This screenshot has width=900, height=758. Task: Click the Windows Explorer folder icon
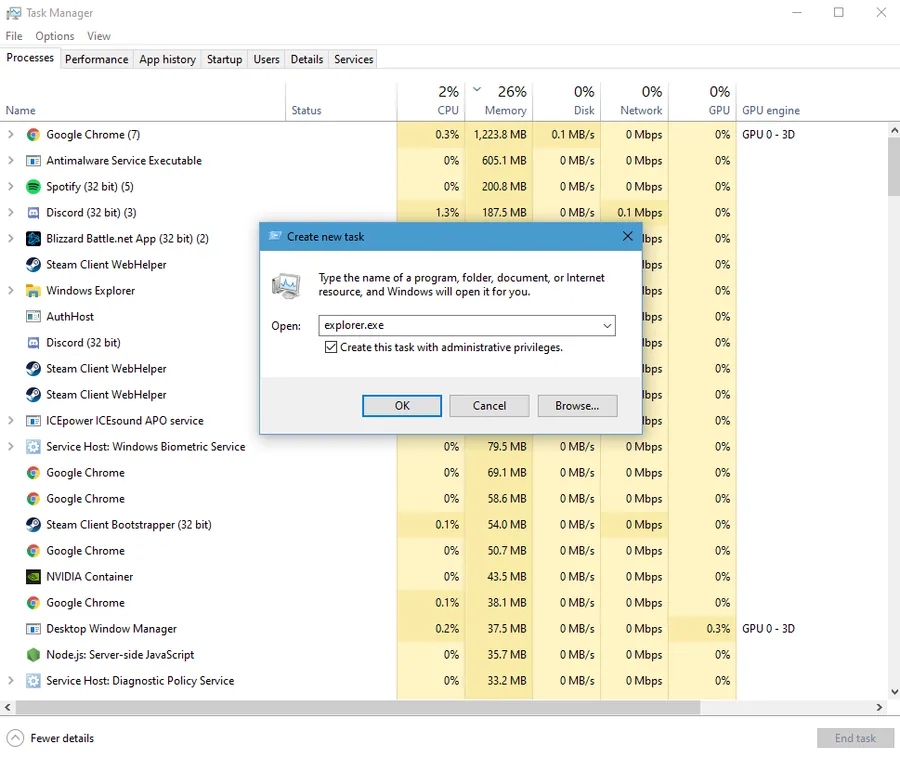[x=33, y=291]
